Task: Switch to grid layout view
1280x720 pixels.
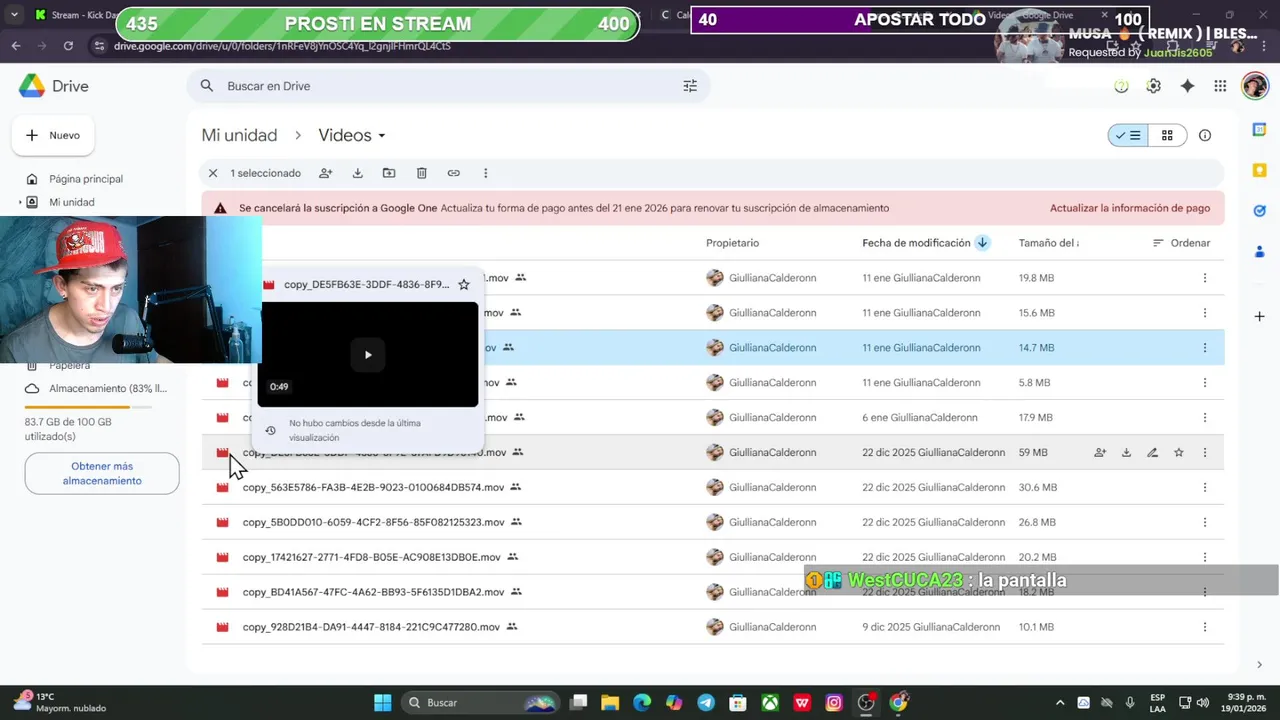Action: coord(1167,136)
